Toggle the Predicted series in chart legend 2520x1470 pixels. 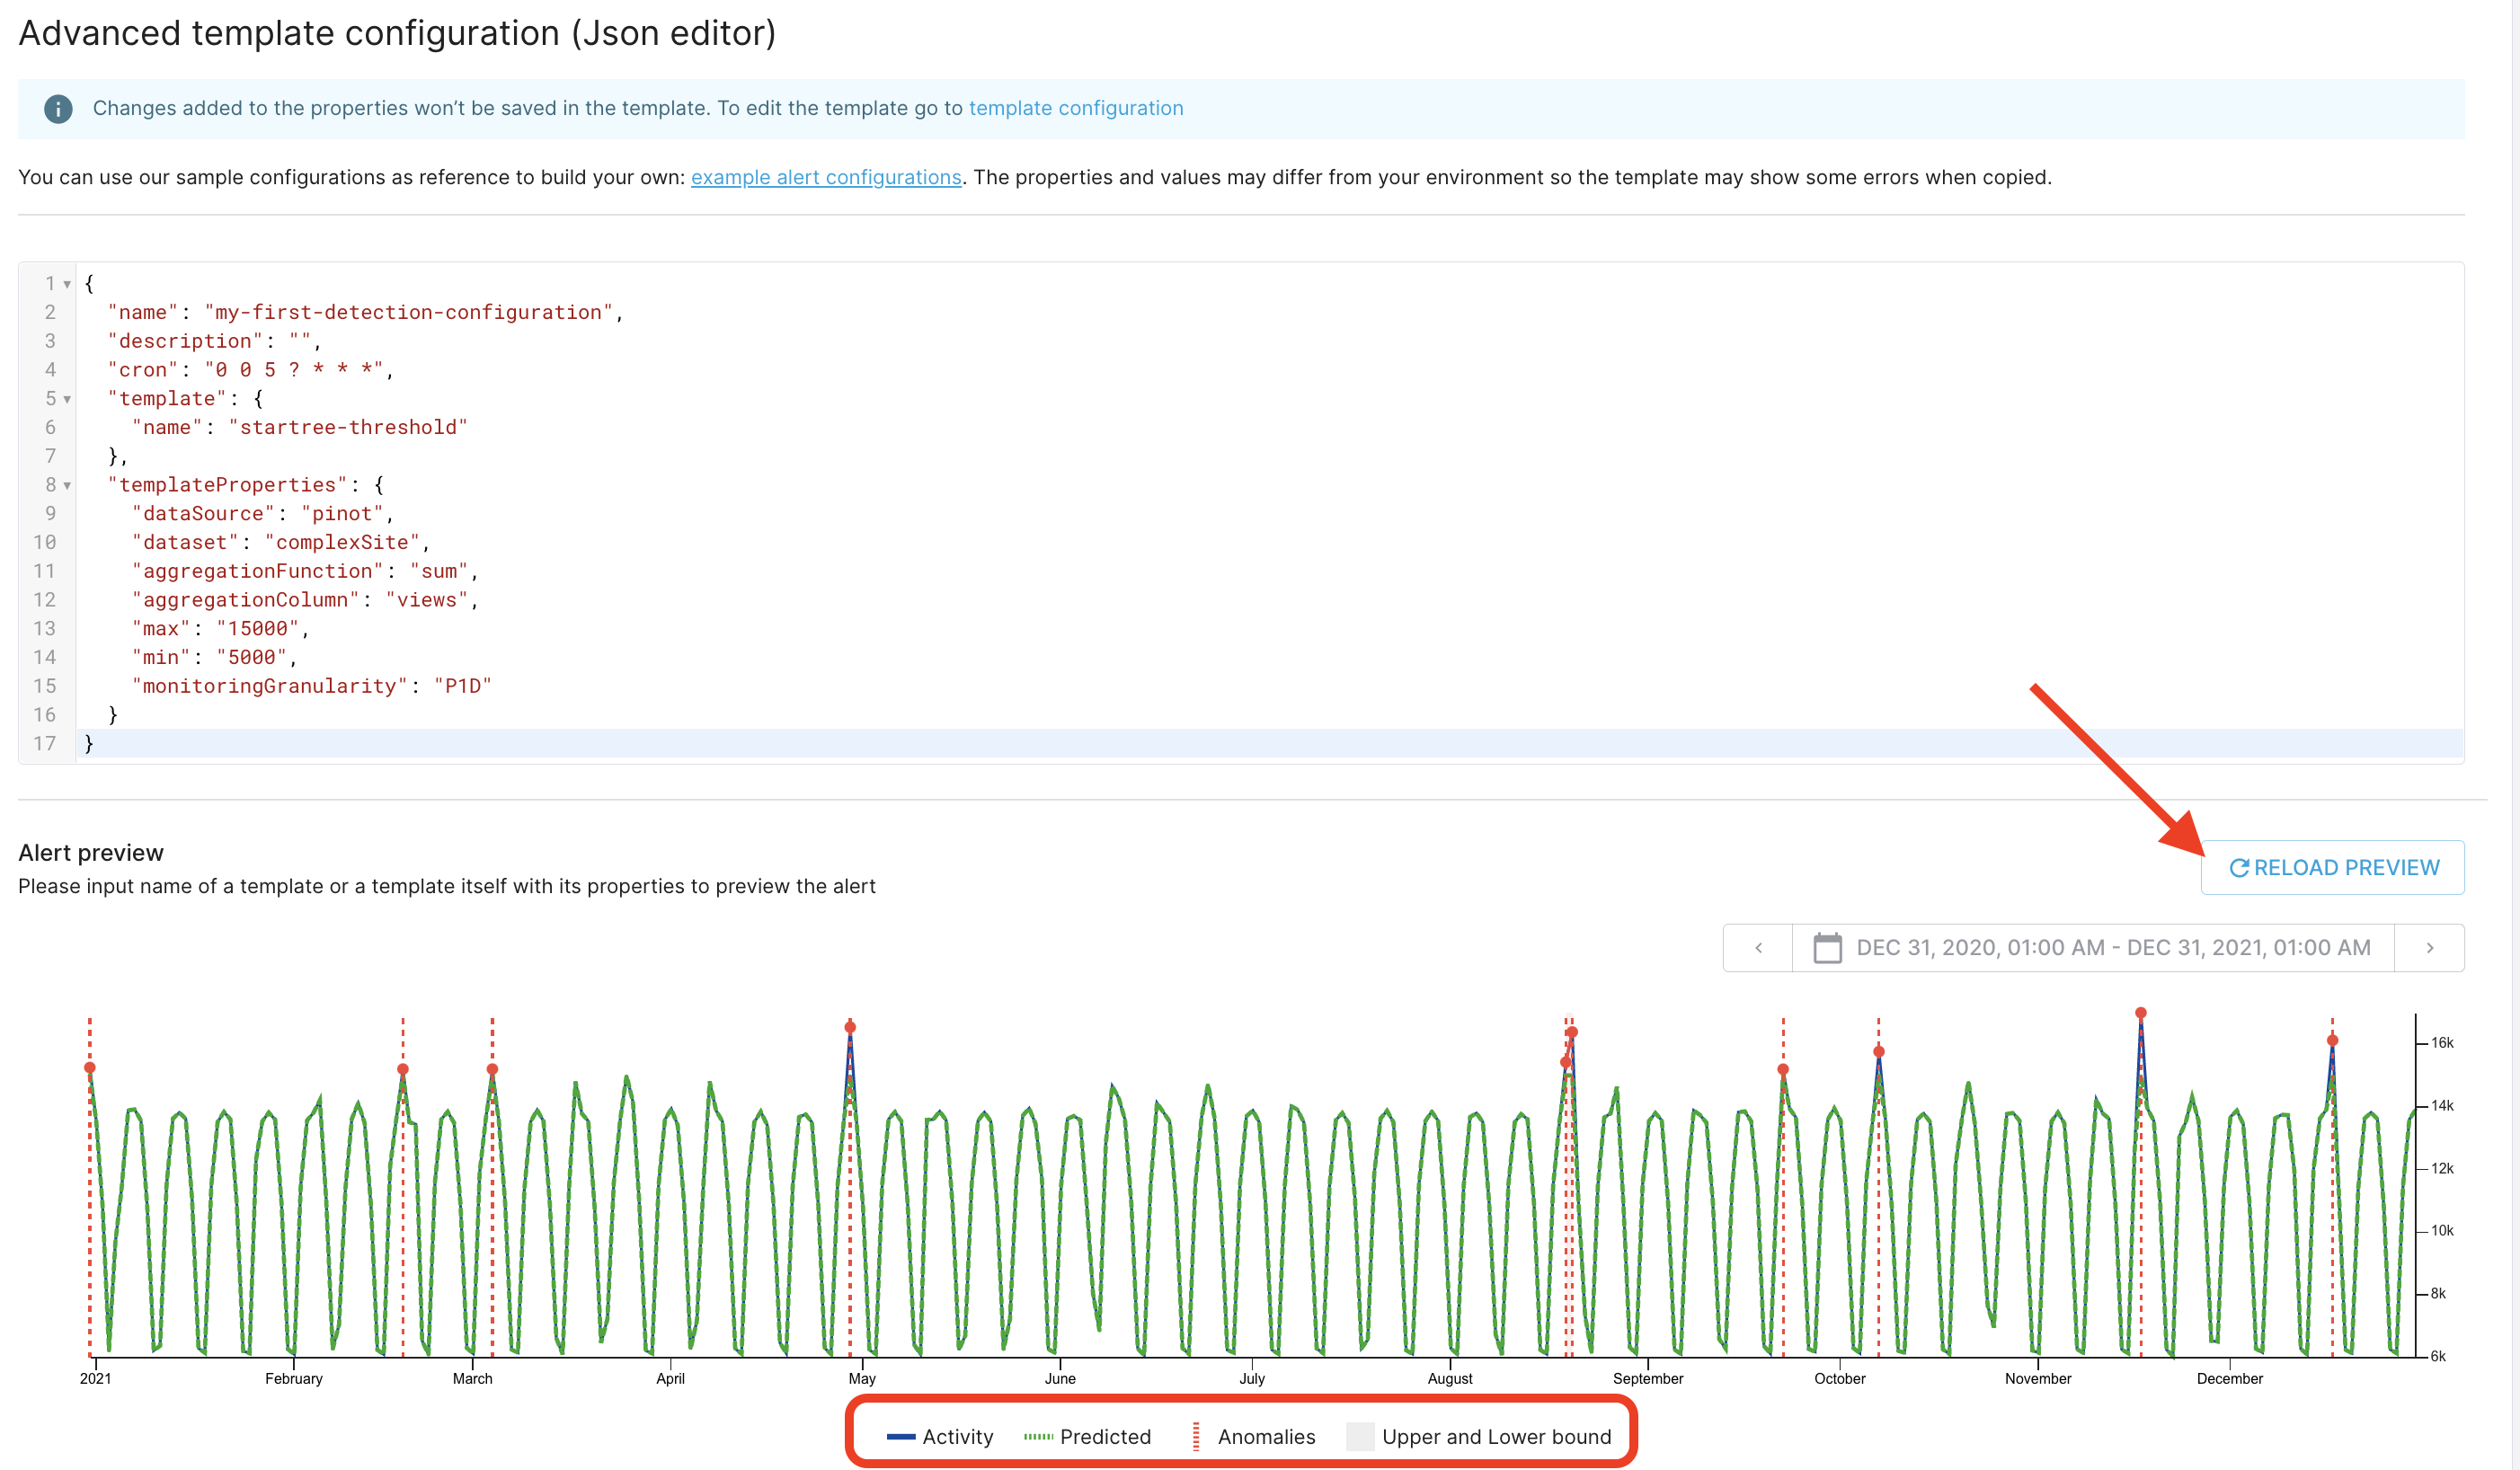pyautogui.click(x=1087, y=1437)
